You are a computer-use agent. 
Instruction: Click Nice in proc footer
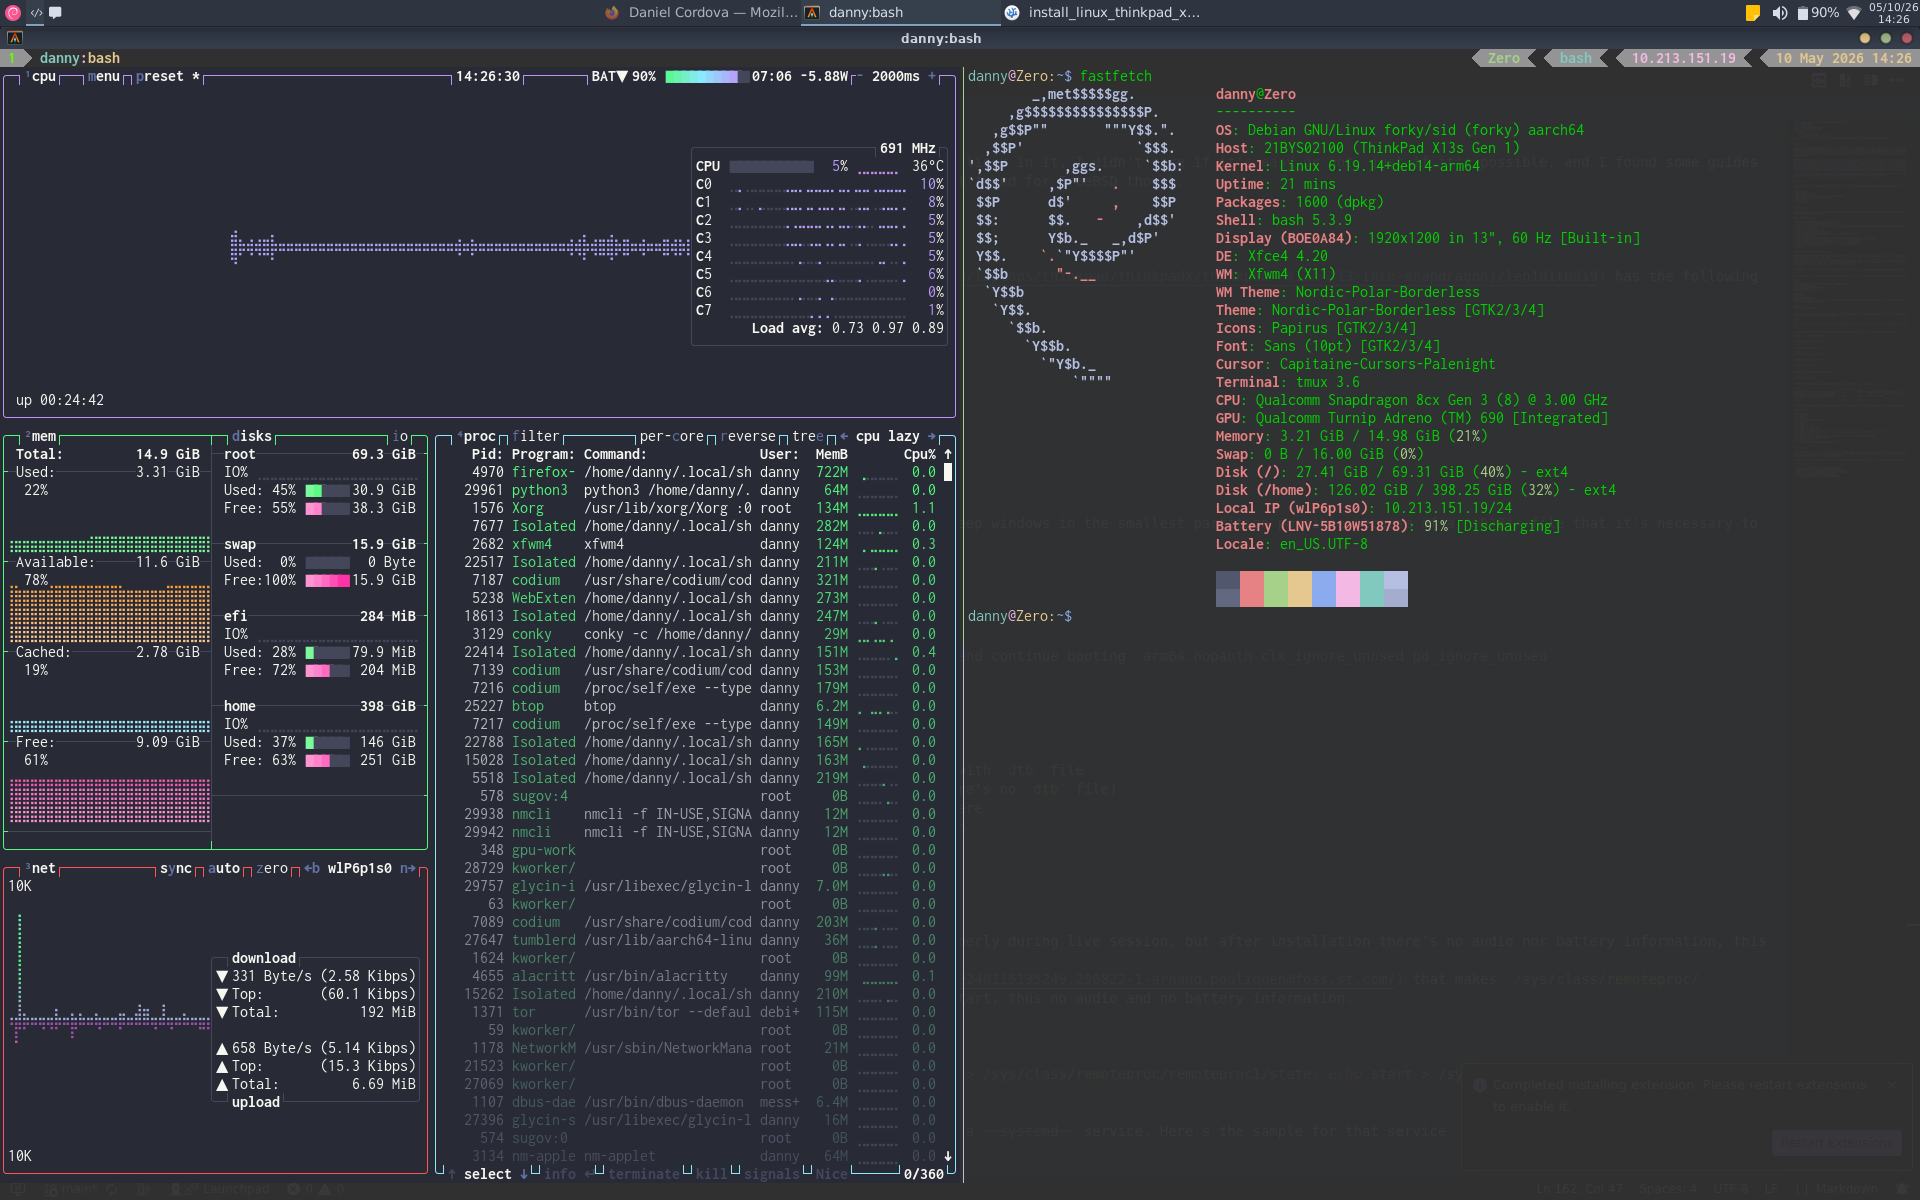[832, 1174]
